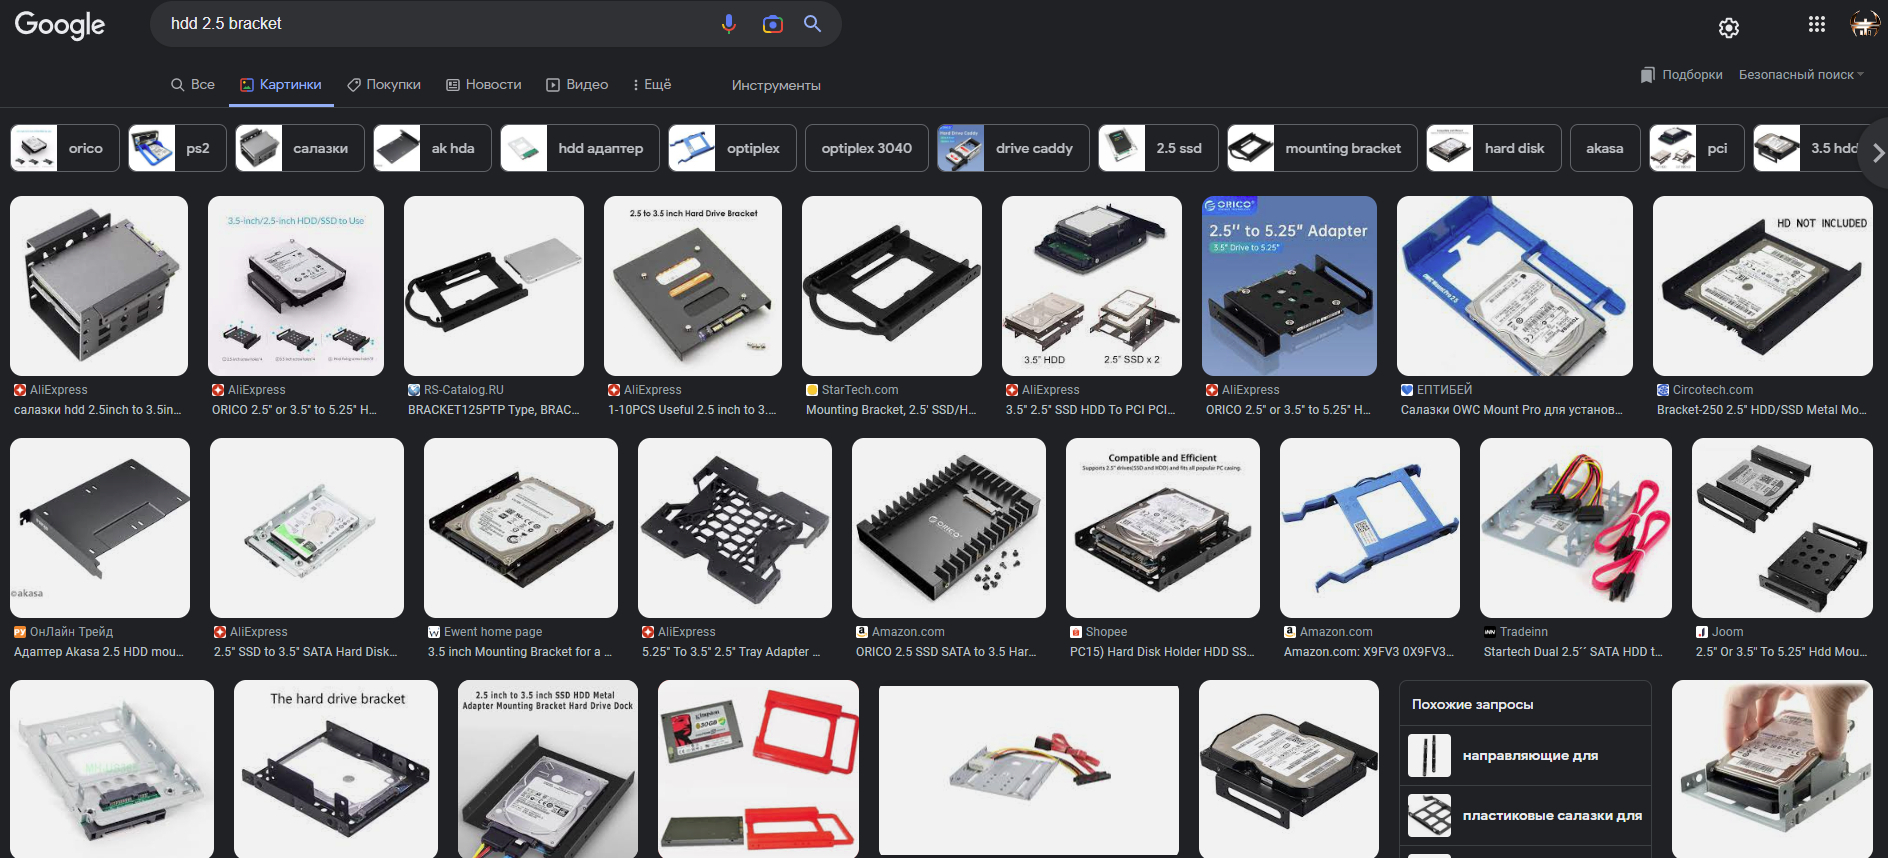Select the akasa filter chip
Screen dimensions: 1888x858
(x=1605, y=148)
